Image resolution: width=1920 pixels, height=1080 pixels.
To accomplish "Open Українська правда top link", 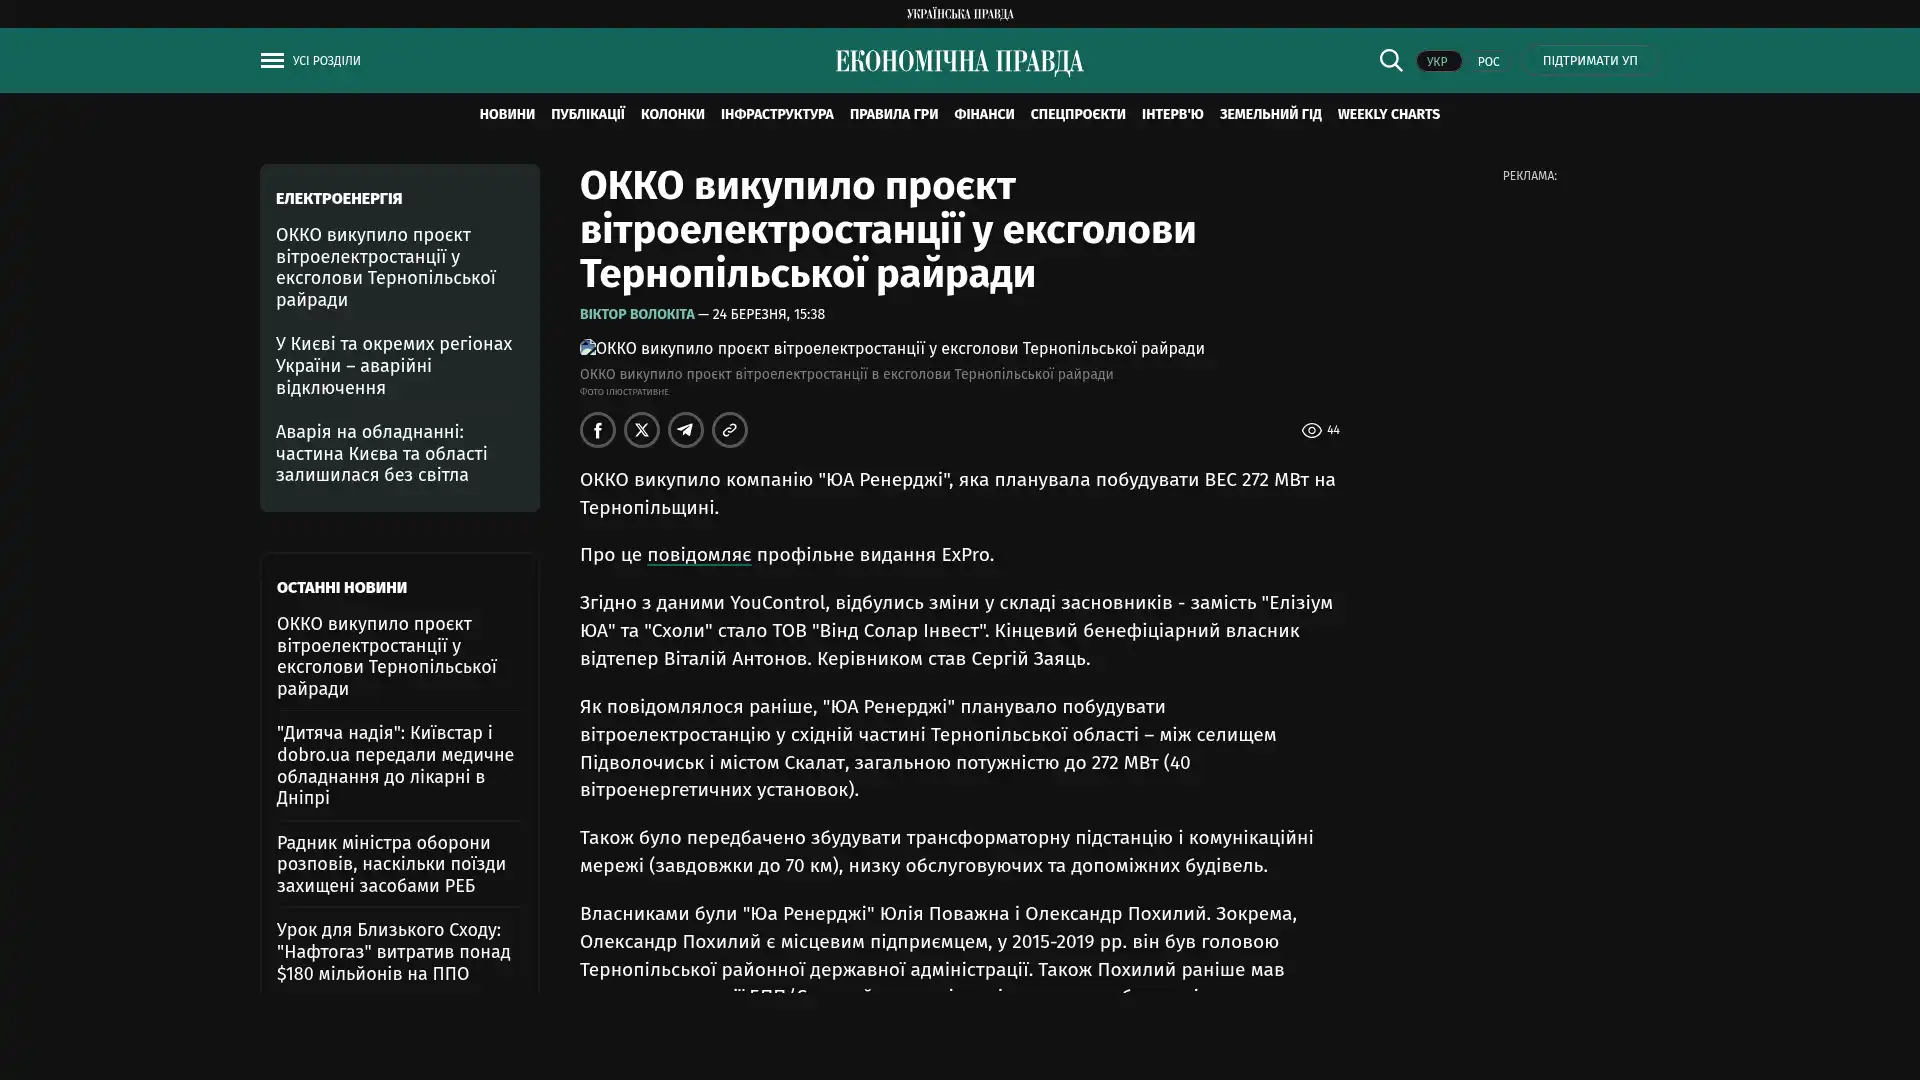I will pos(960,13).
